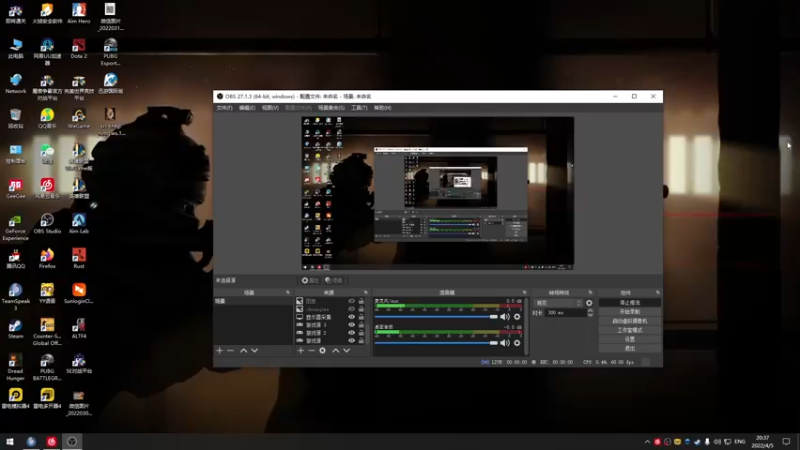The width and height of the screenshot is (800, 450).
Task: Move scene up with the arrow under 场景 list
Action: tap(243, 351)
